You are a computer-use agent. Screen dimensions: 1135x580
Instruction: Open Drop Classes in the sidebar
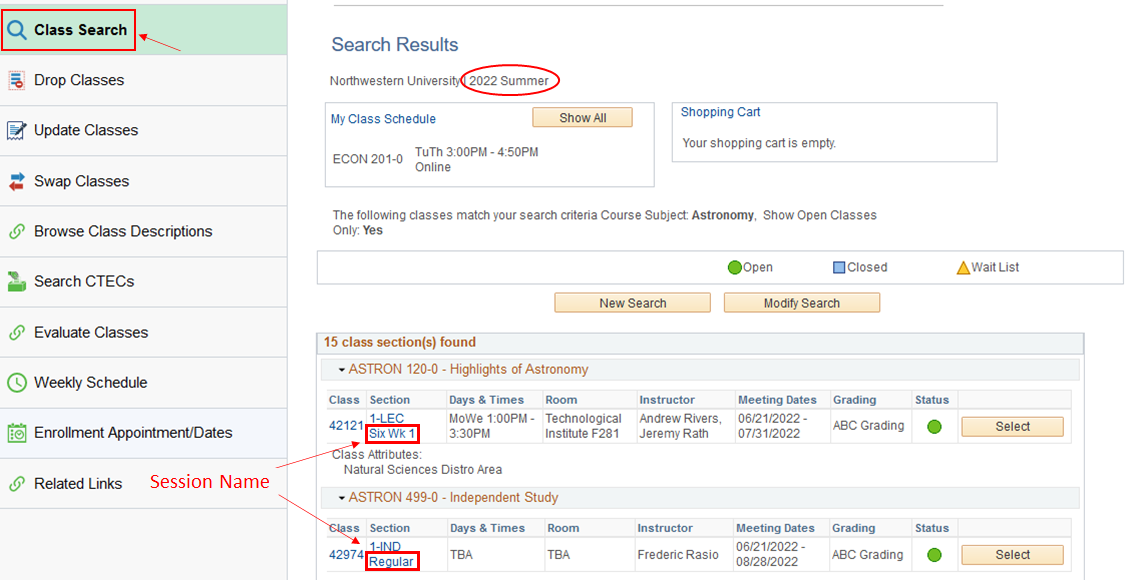coord(143,80)
